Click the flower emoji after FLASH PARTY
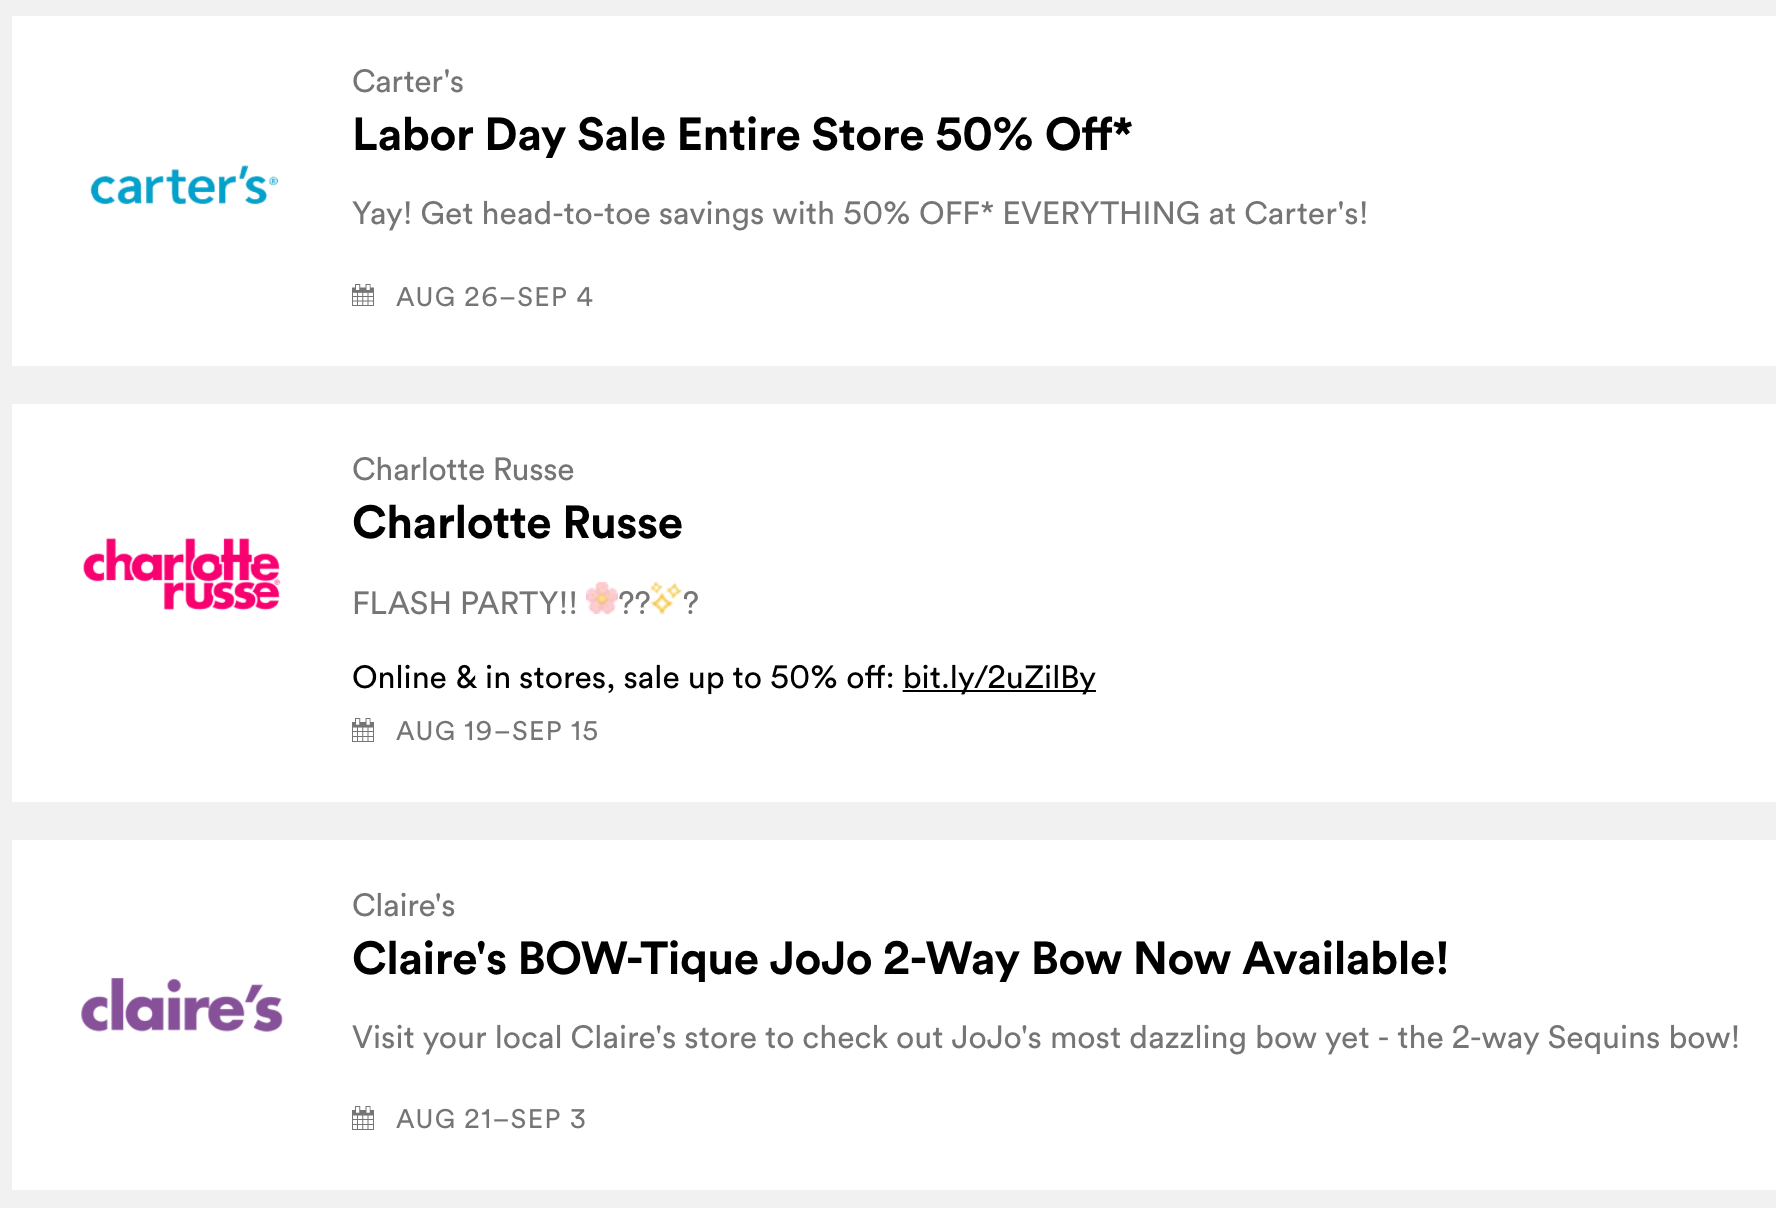1776x1208 pixels. click(601, 599)
